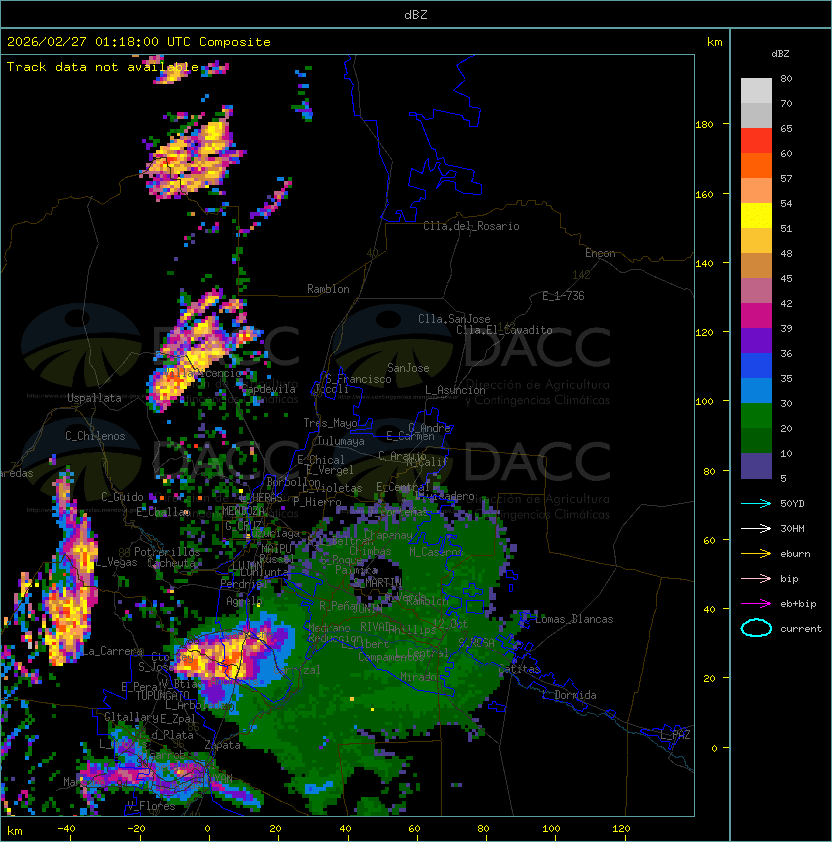Click the white 30HM arrow legend icon
832x842 pixels.
(756, 528)
